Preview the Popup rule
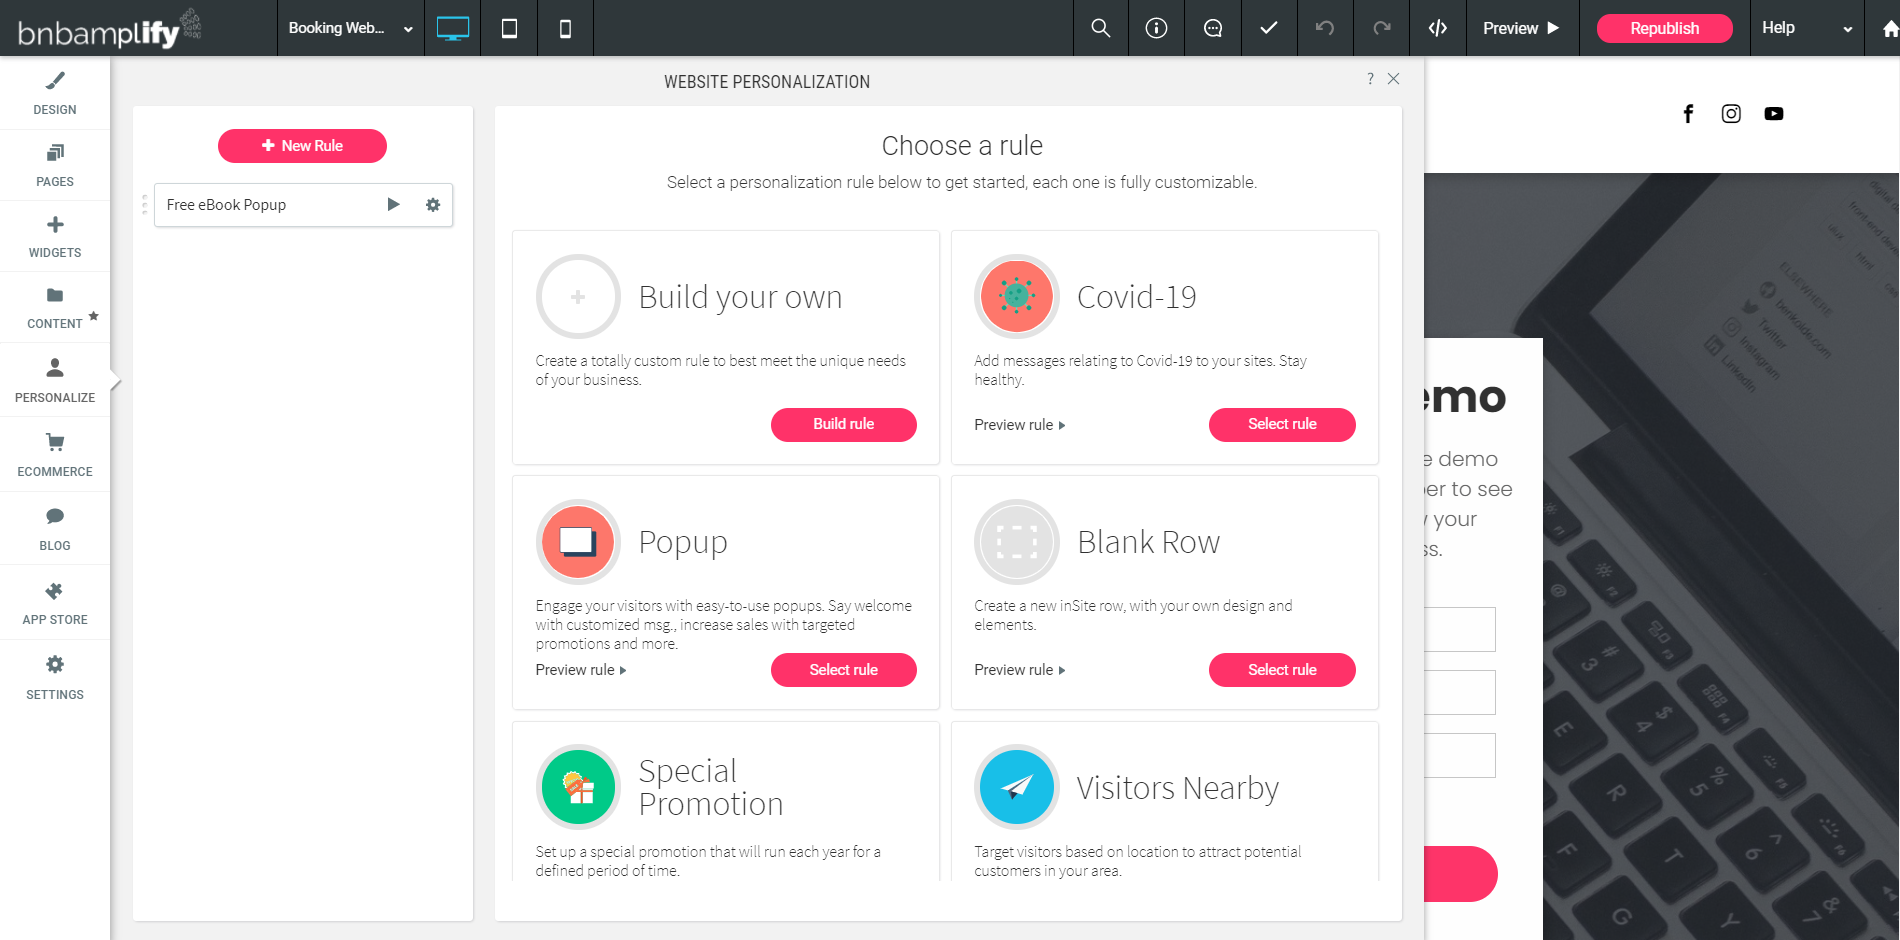 tap(581, 670)
